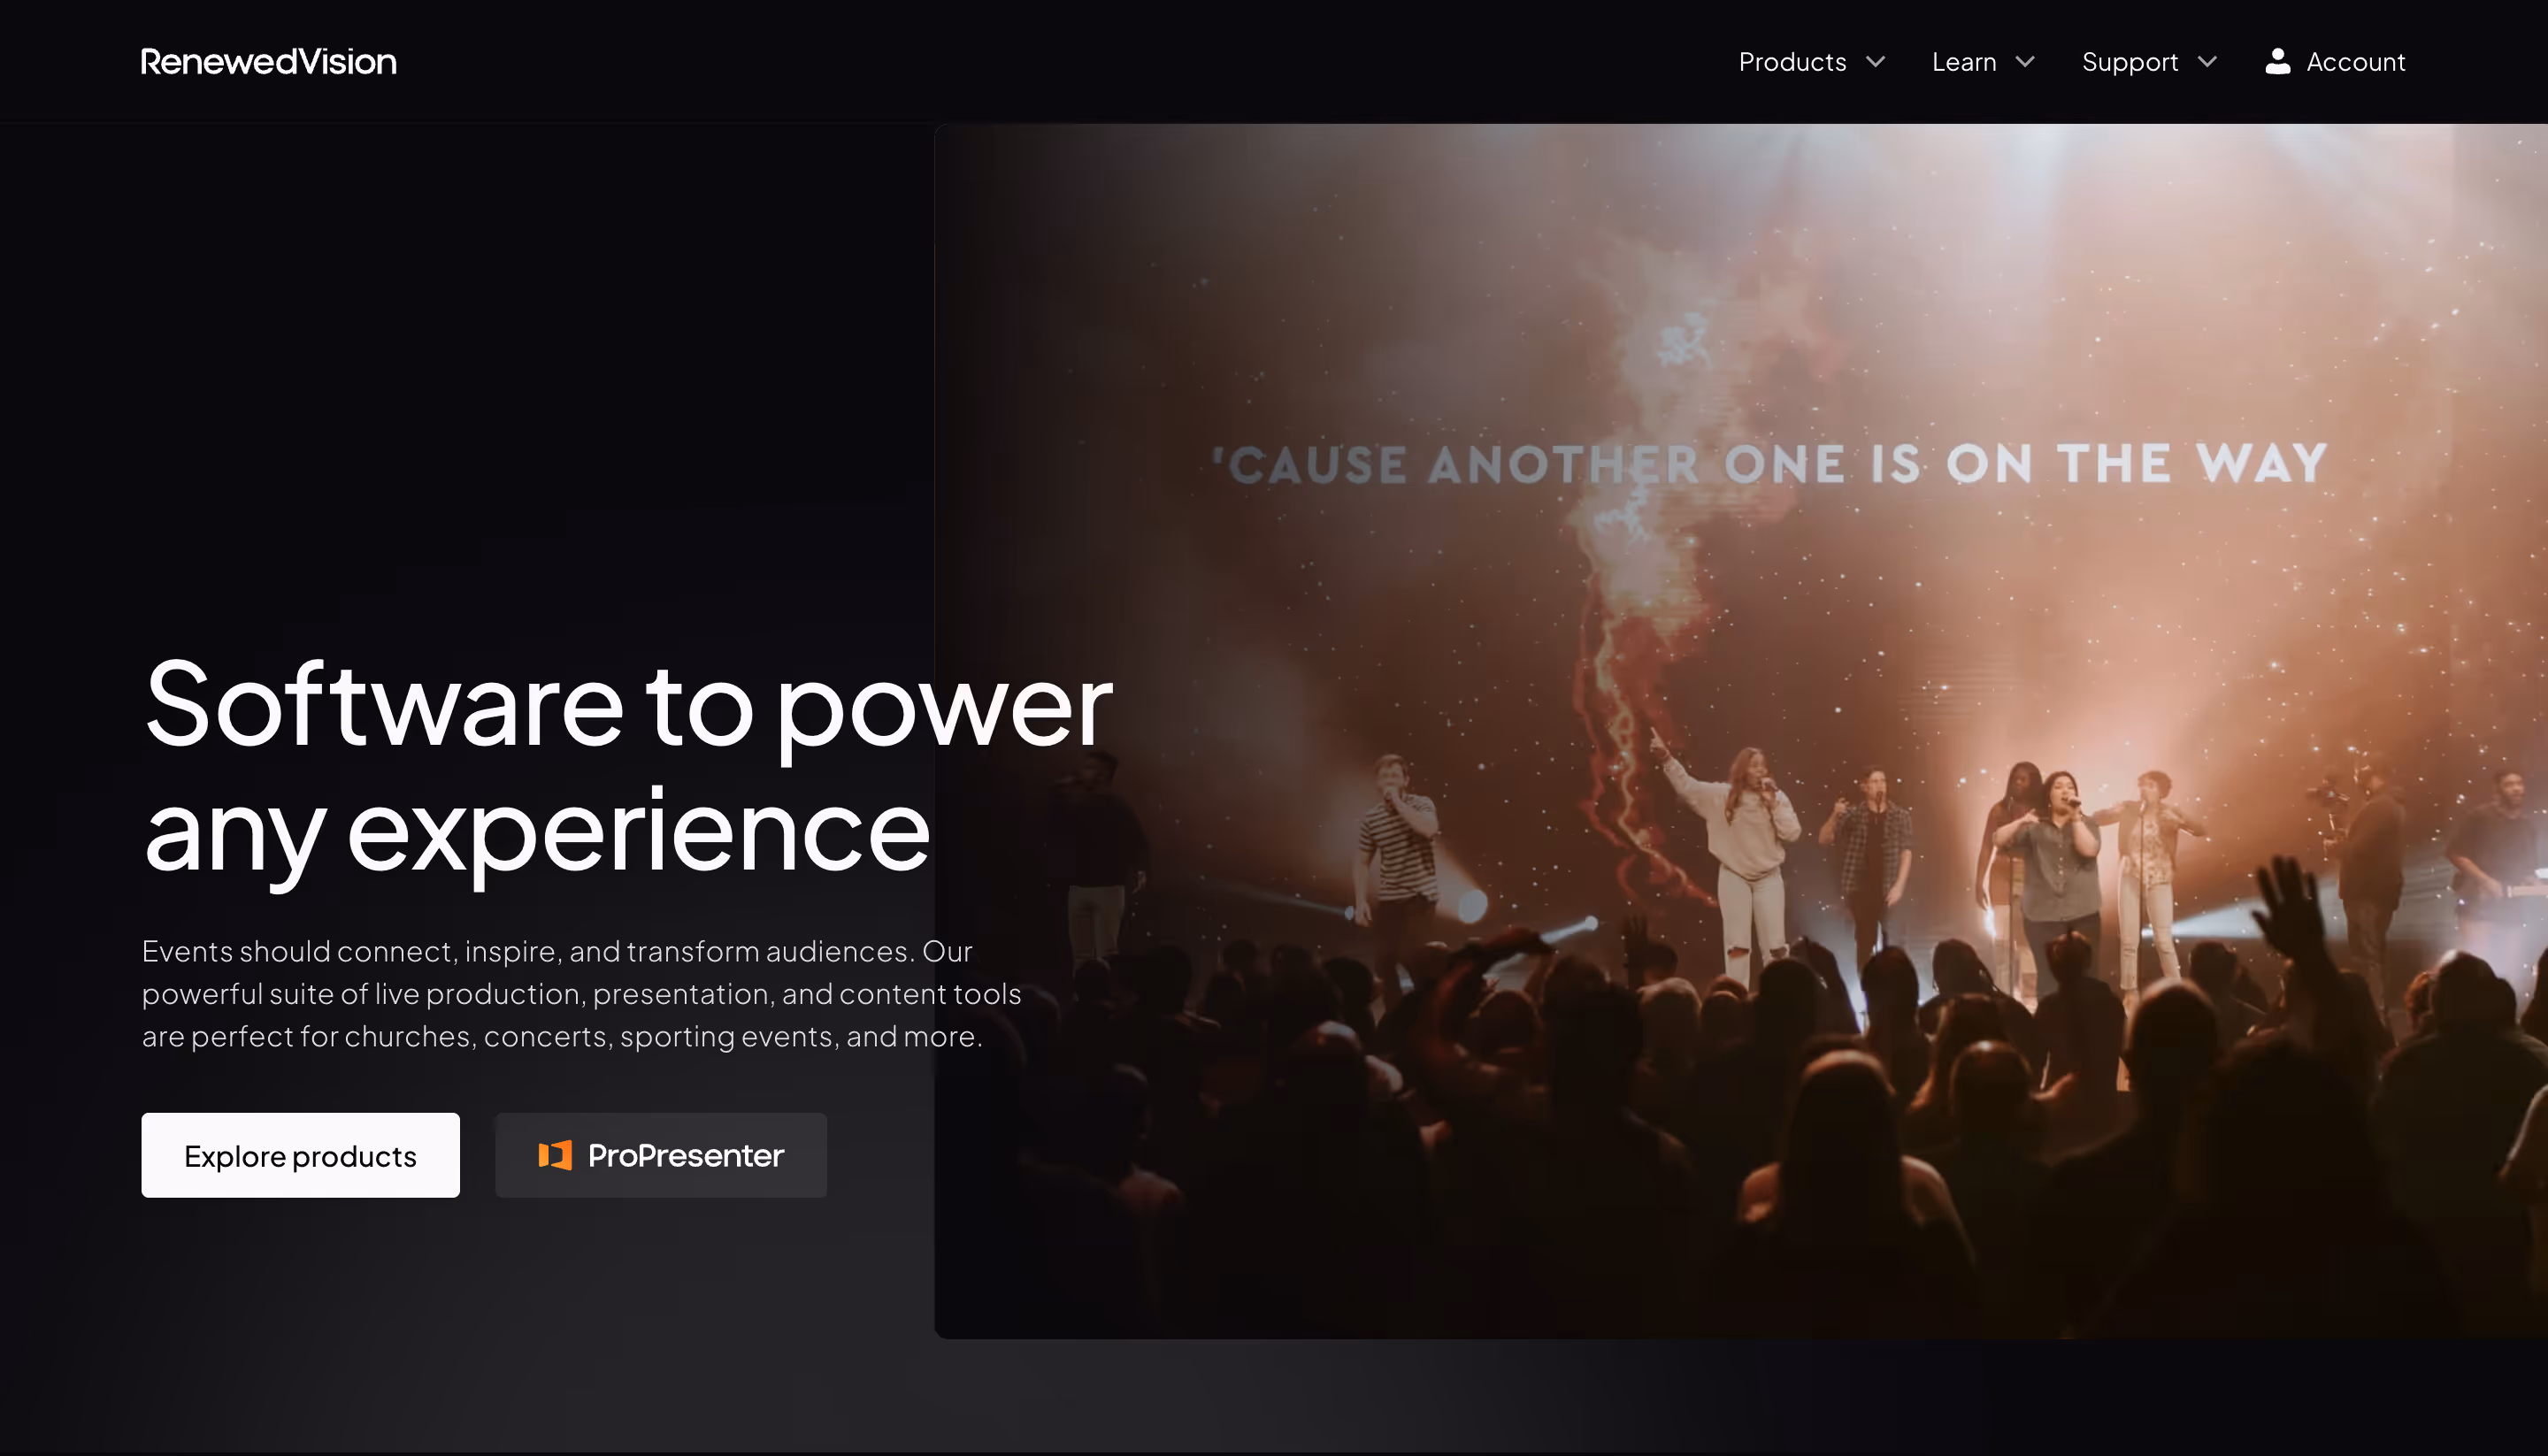Click the concert hero image
The width and height of the screenshot is (2548, 1456).
pyautogui.click(x=1740, y=730)
